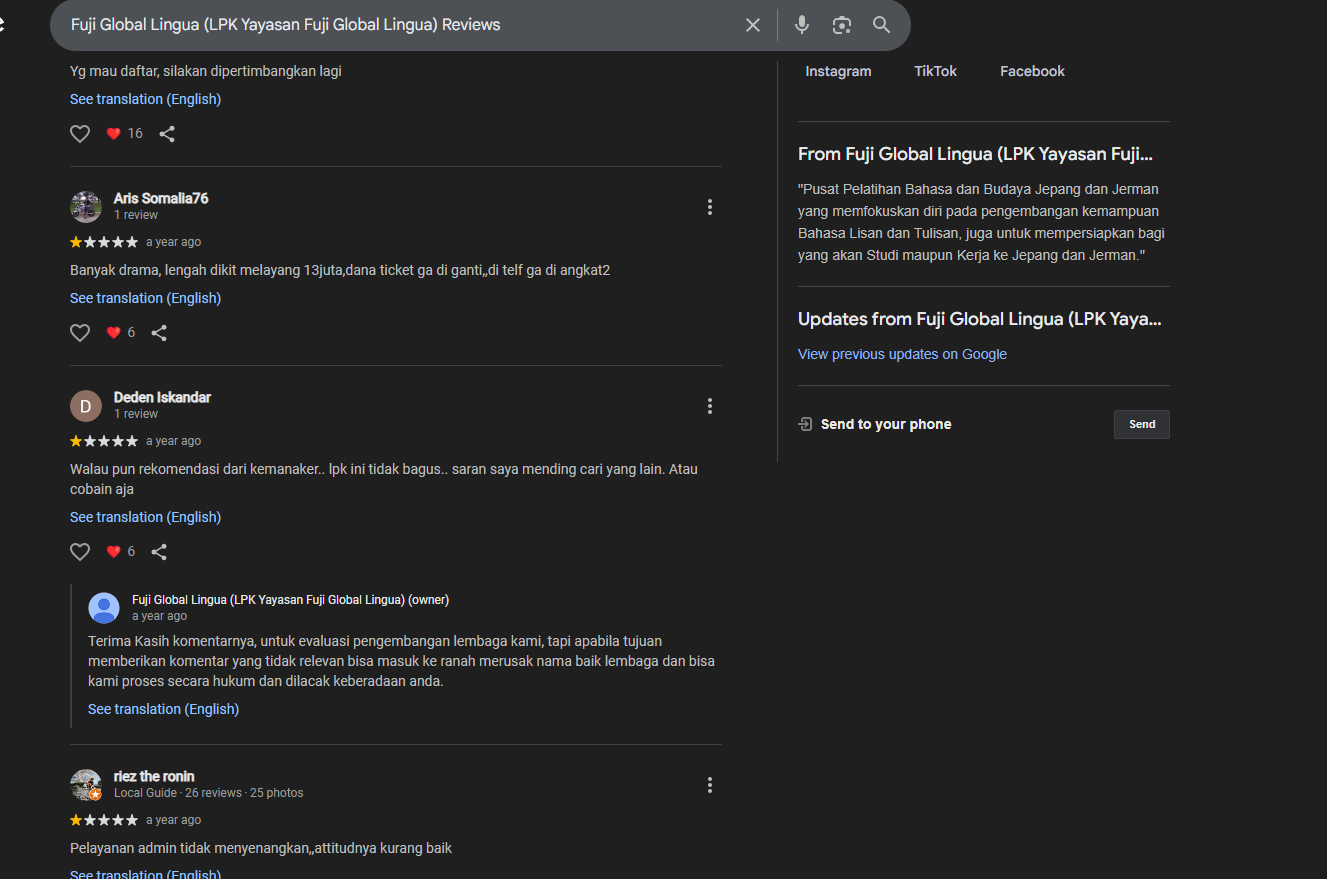Share Deden Iskandar's review
The height and width of the screenshot is (879, 1327).
pyautogui.click(x=159, y=552)
